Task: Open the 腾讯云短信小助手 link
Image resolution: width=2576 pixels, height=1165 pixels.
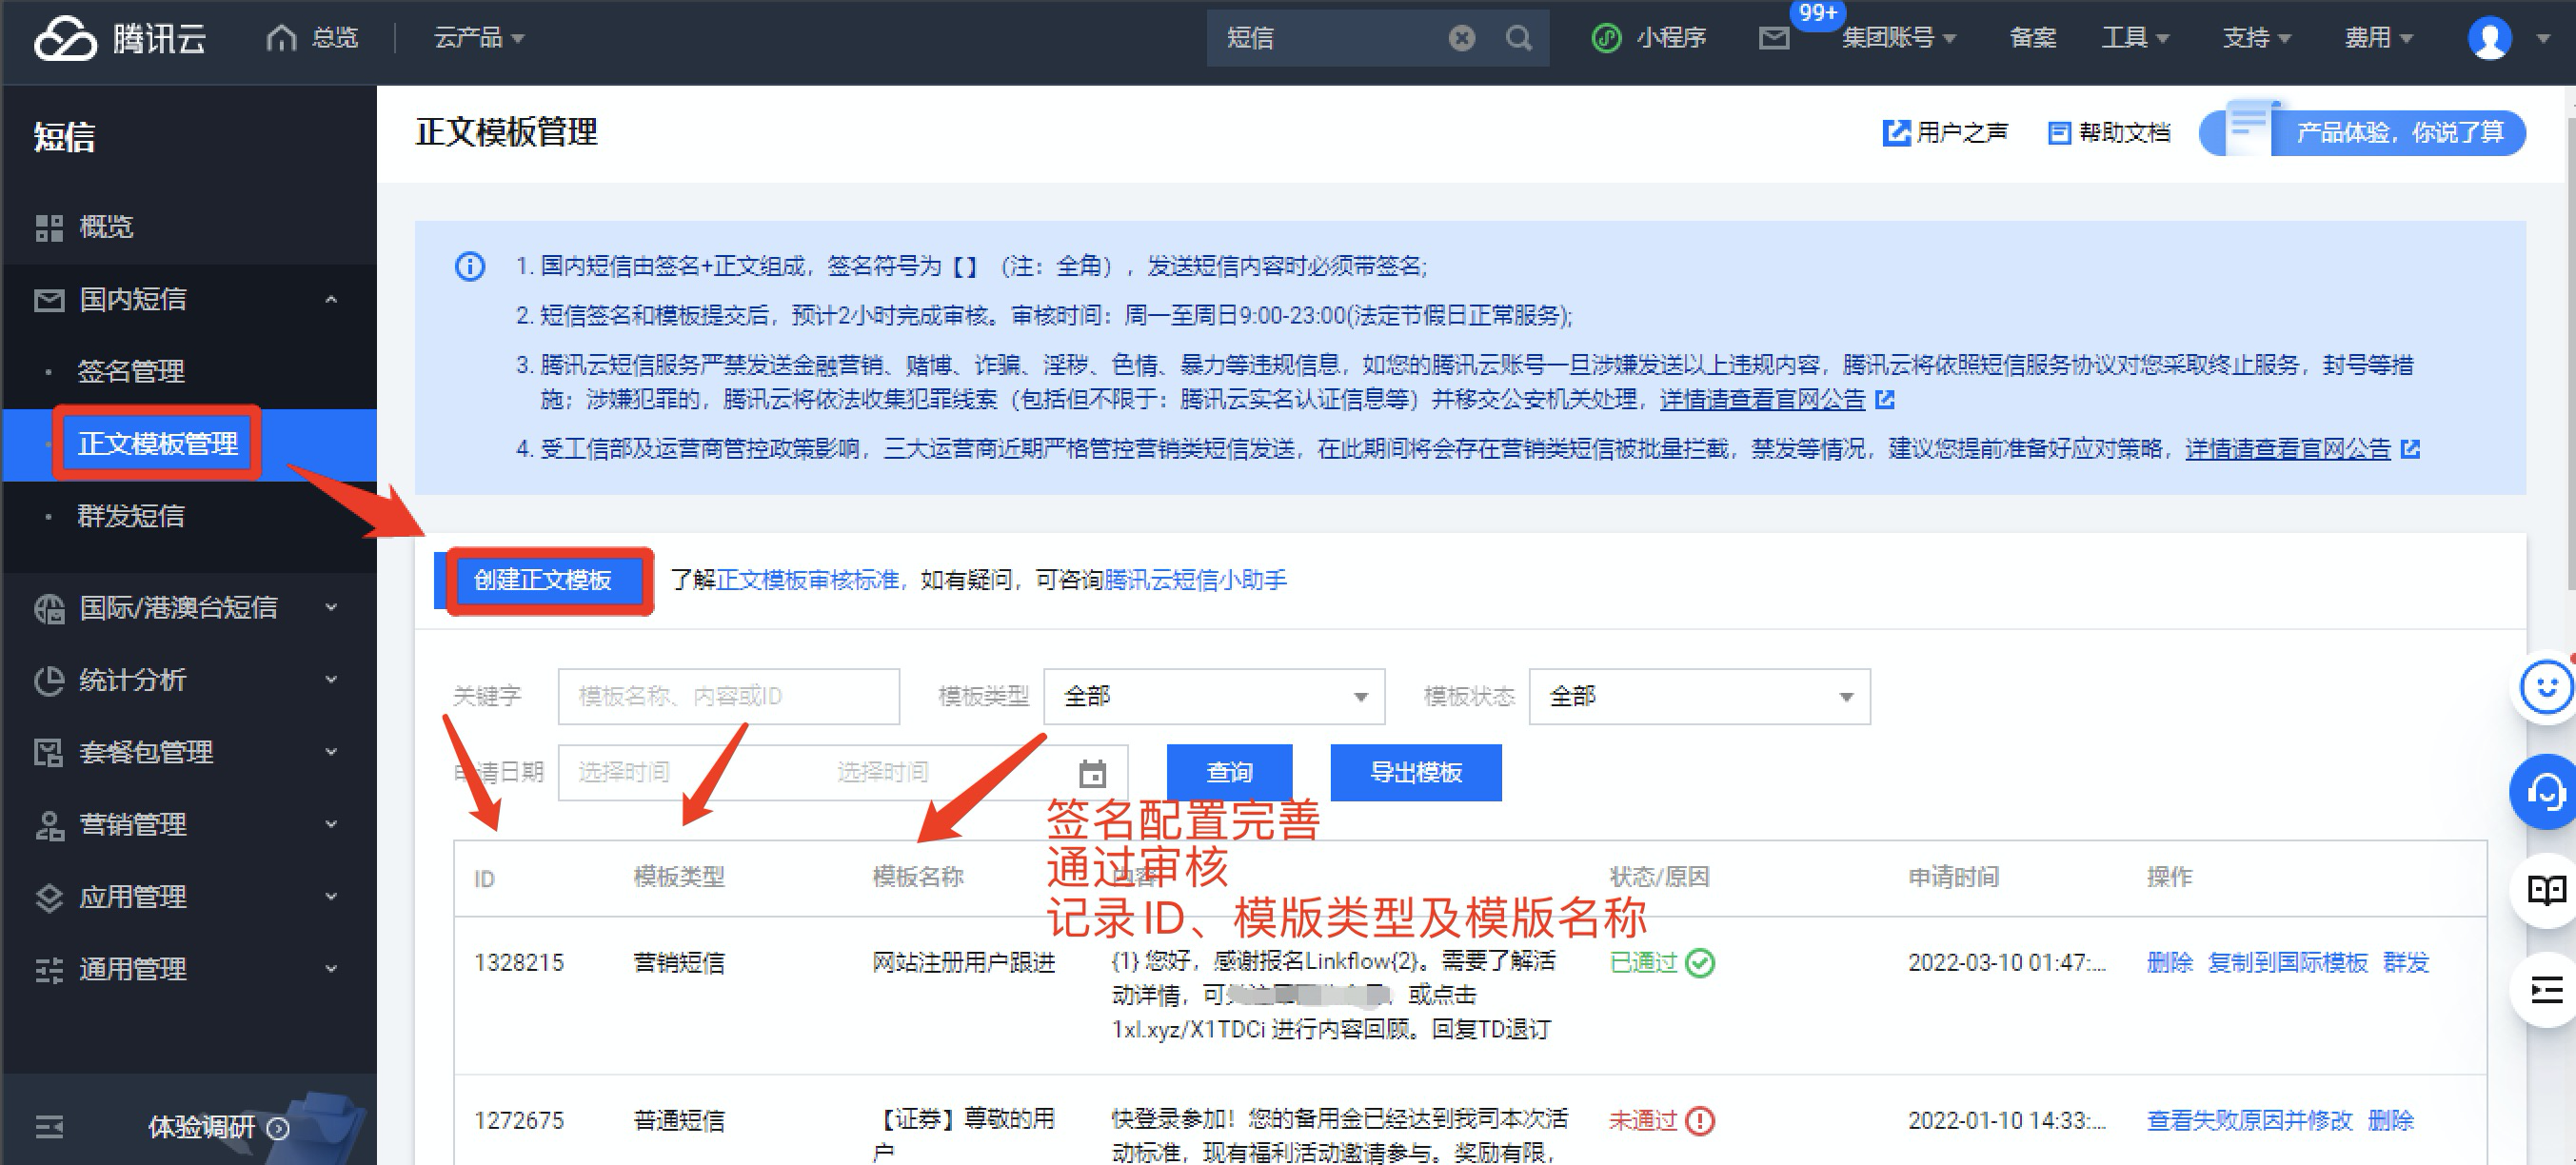Action: pyautogui.click(x=1195, y=580)
